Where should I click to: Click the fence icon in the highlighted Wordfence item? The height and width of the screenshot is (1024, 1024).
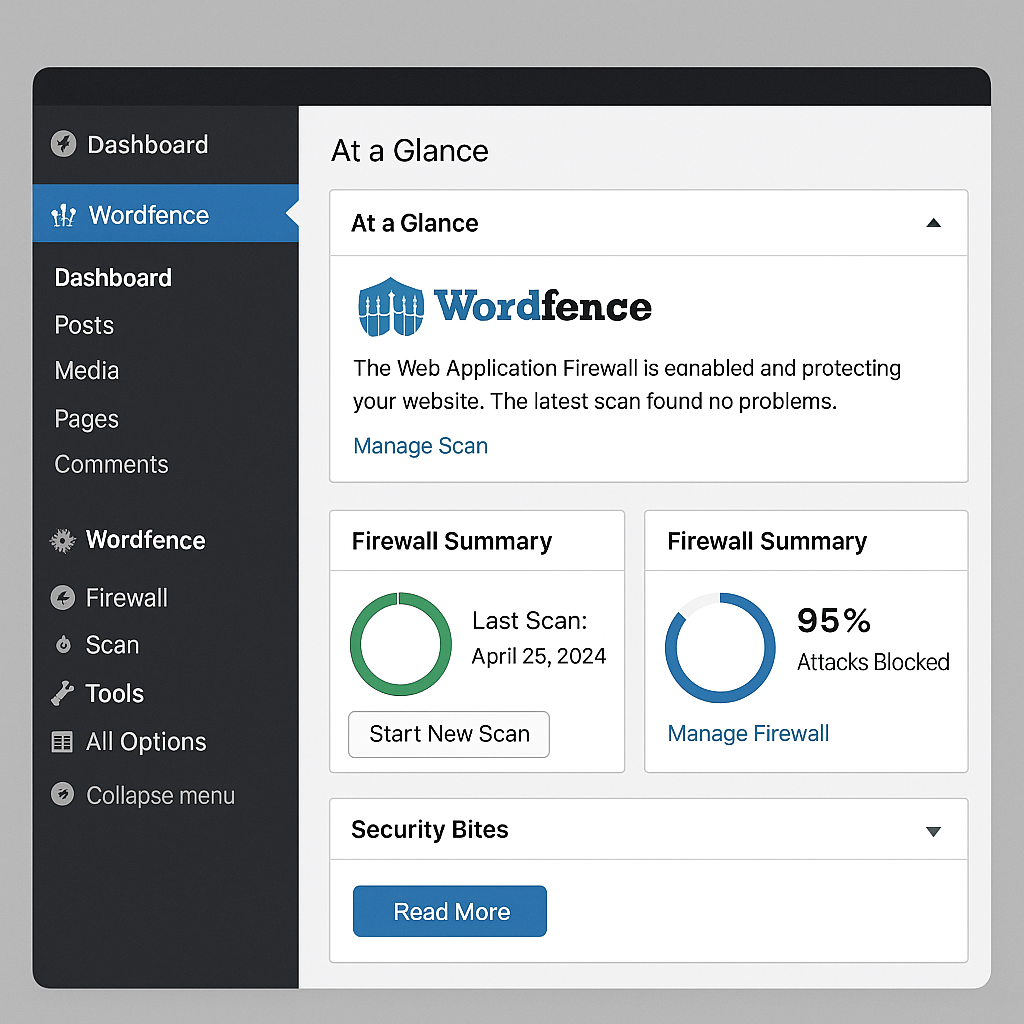pyautogui.click(x=63, y=215)
